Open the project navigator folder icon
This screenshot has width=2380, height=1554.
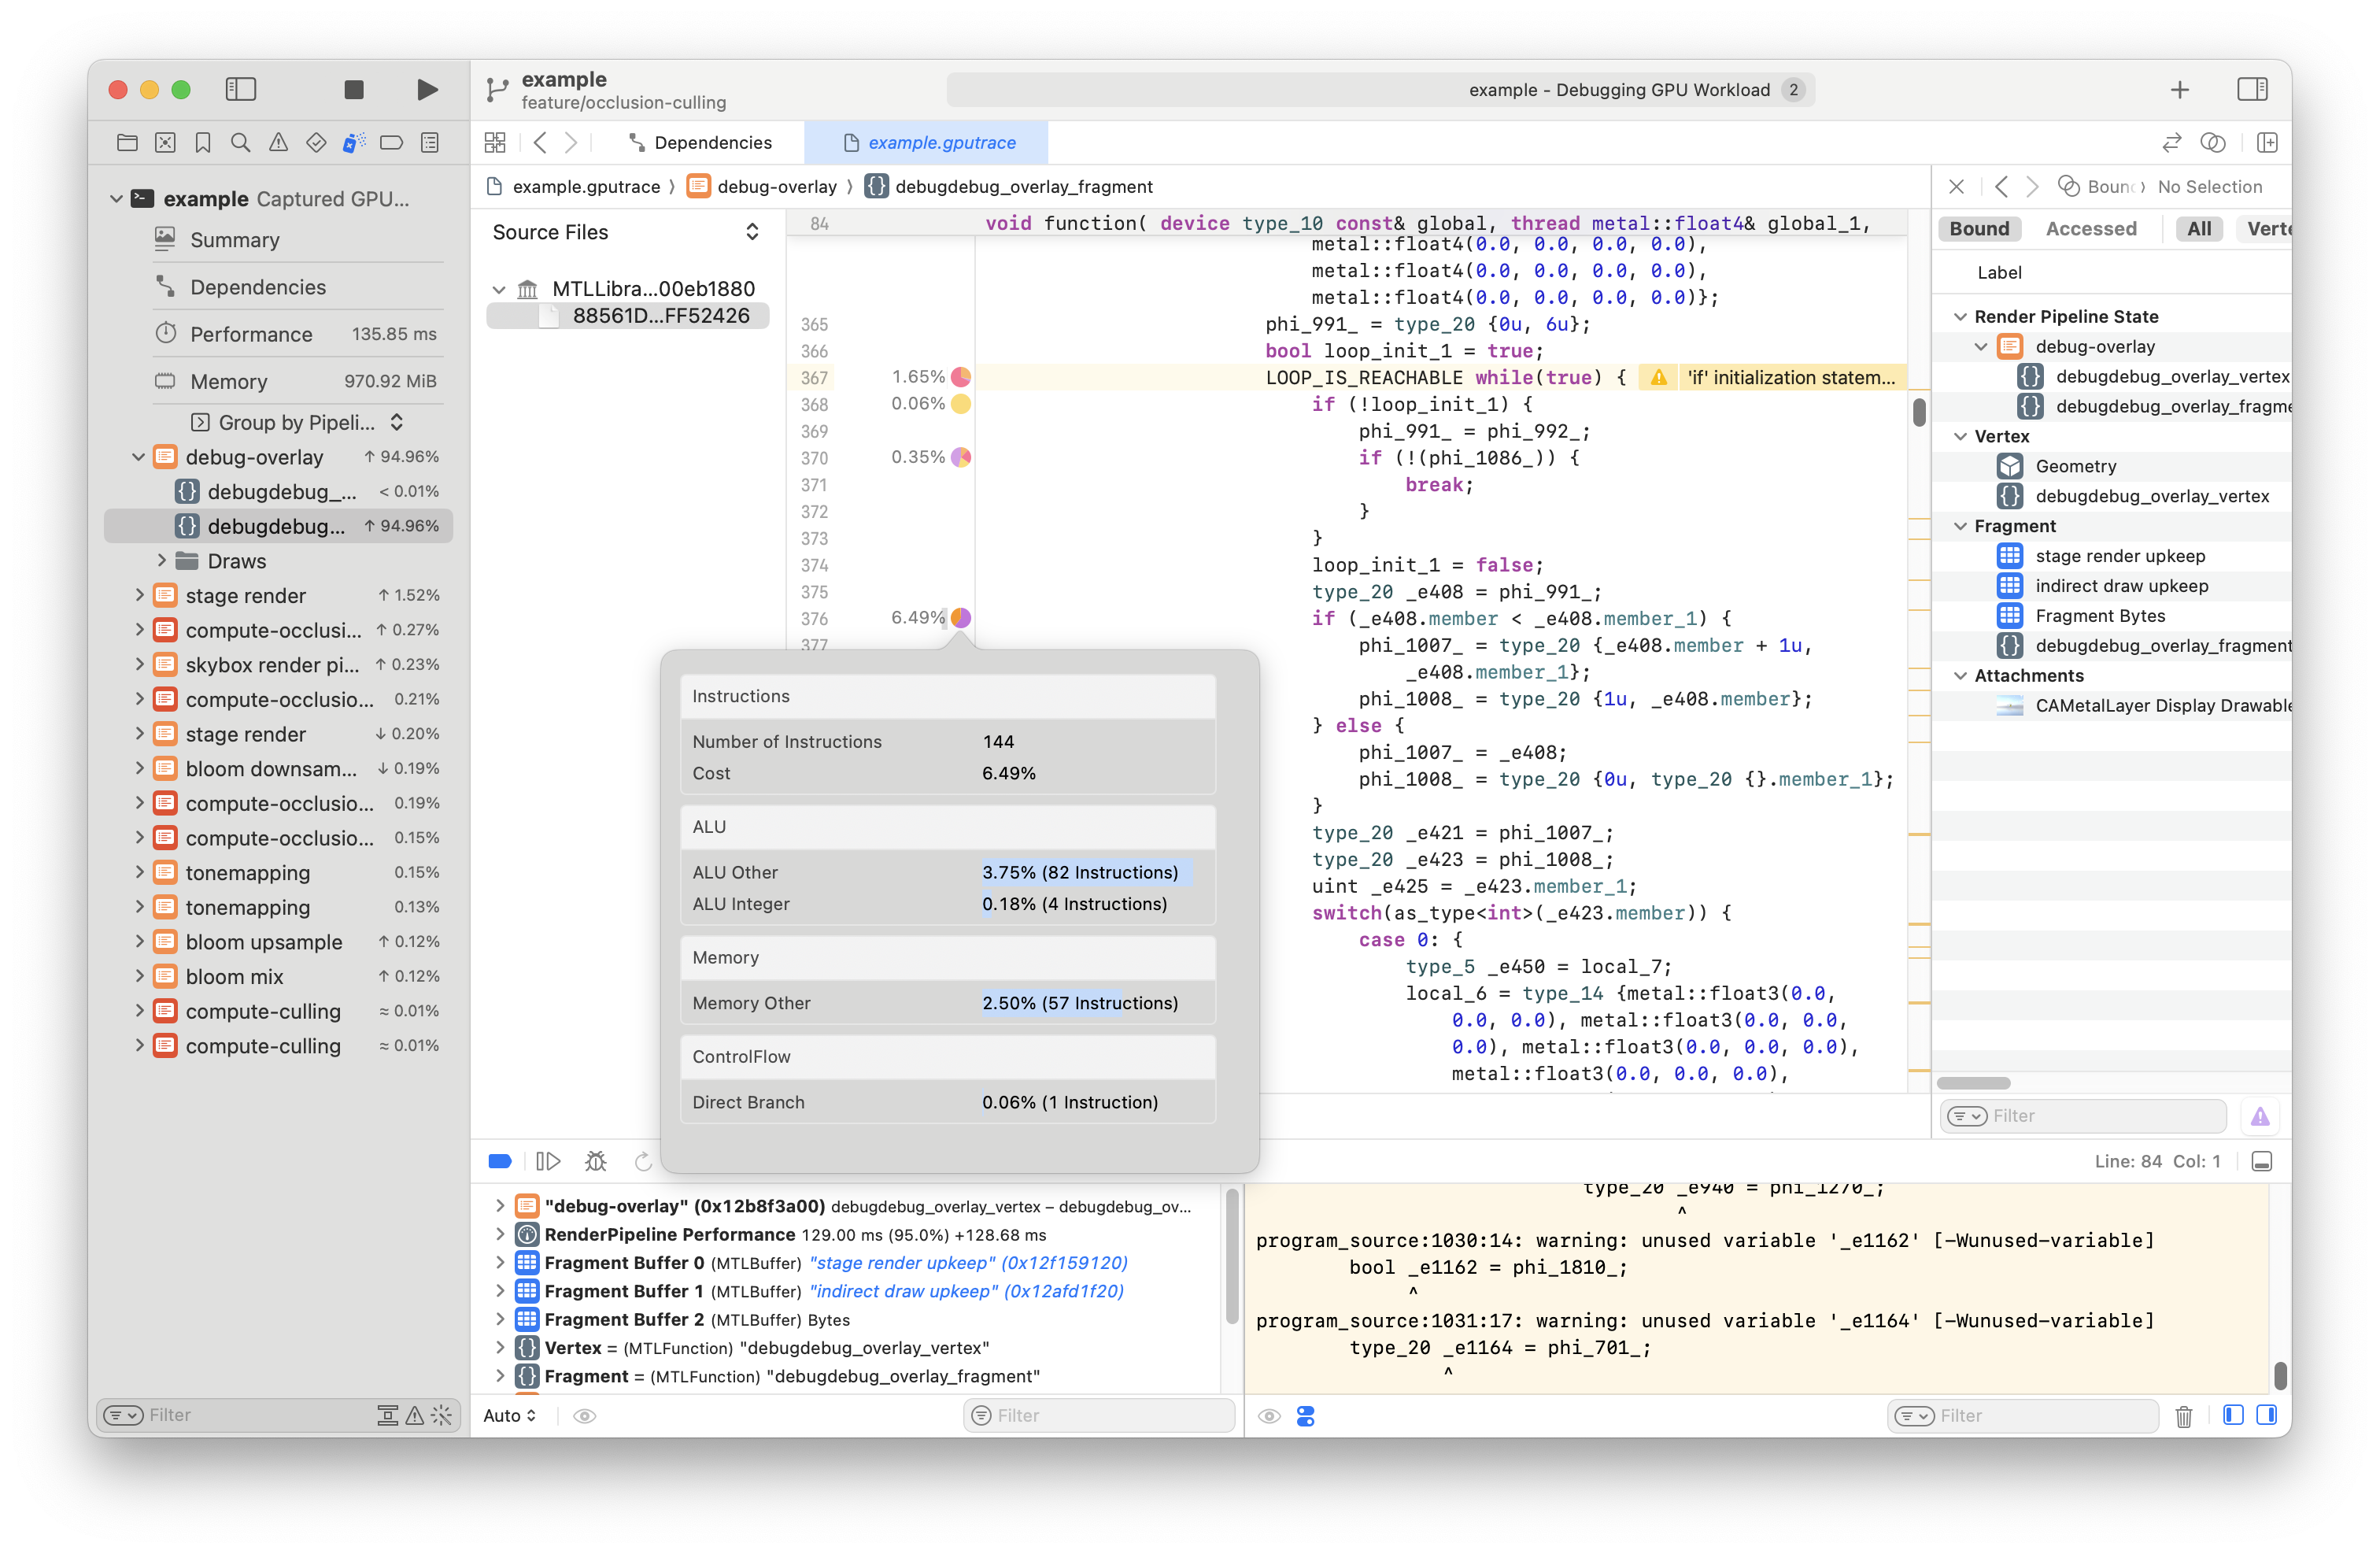(x=127, y=142)
